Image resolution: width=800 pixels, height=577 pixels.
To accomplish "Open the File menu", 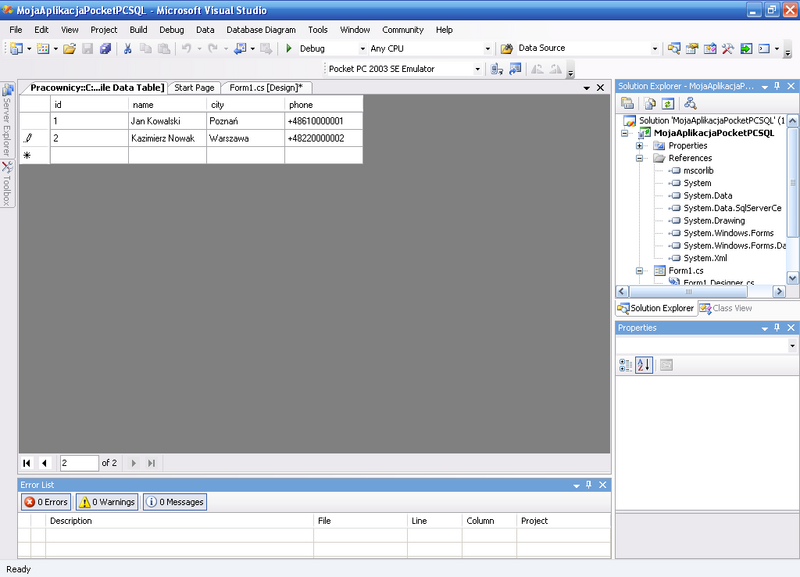I will coord(16,30).
